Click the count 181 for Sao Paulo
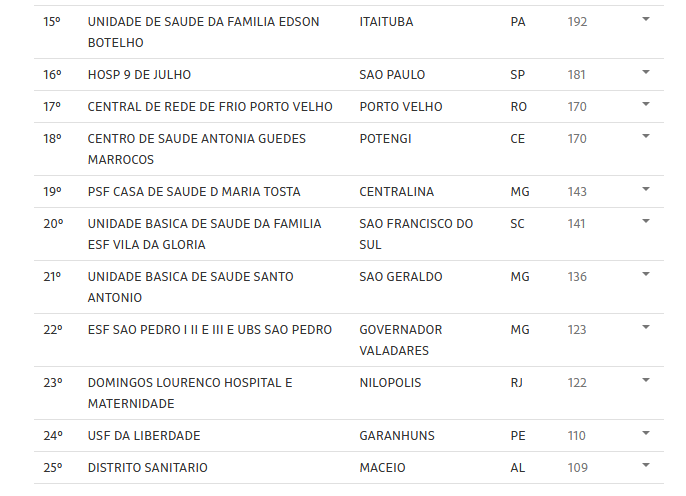The height and width of the screenshot is (496, 686). tap(576, 75)
